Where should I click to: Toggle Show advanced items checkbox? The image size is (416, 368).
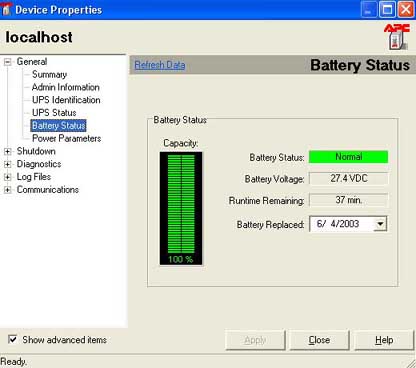tap(12, 339)
